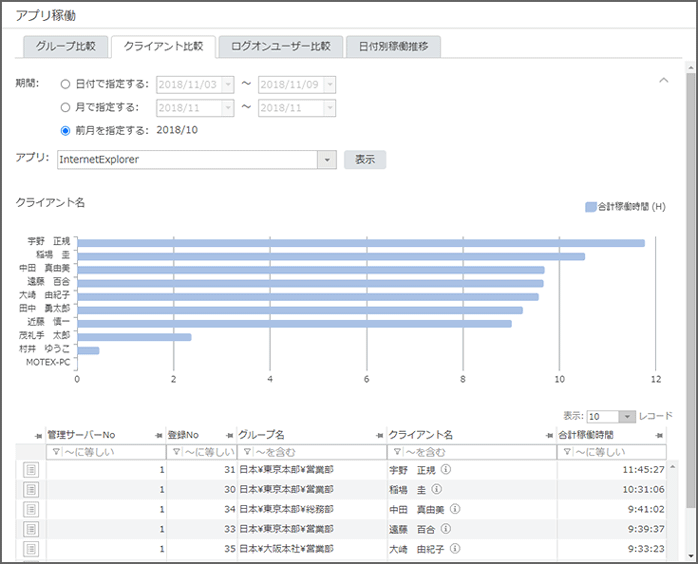This screenshot has width=698, height=564.
Task: Click 宇野 正規 bar in chart
Action: [361, 243]
